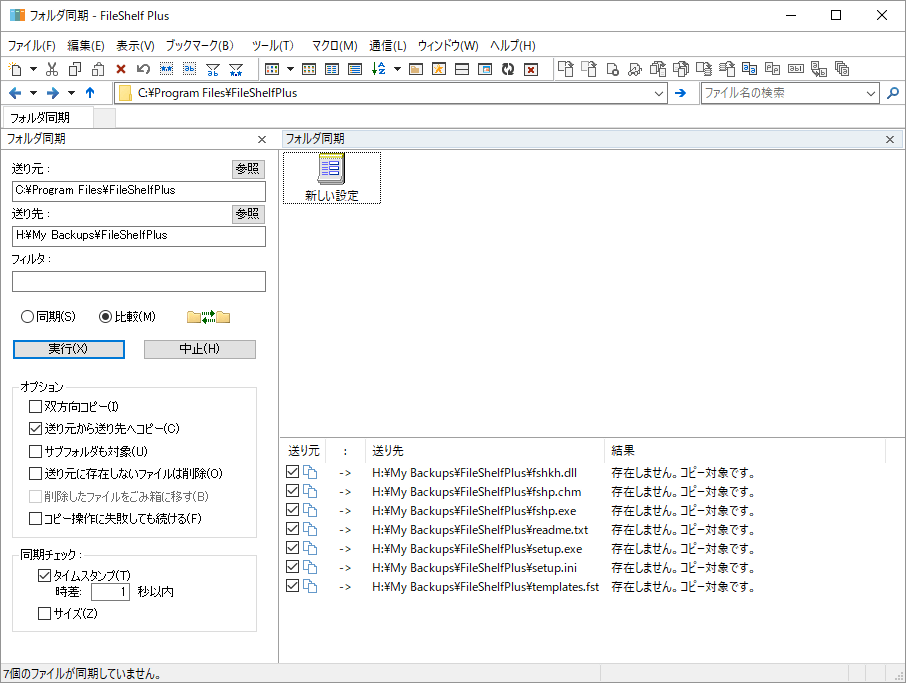
Task: Toggle タイムスタンプ(T) checkbox
Action: 44,576
